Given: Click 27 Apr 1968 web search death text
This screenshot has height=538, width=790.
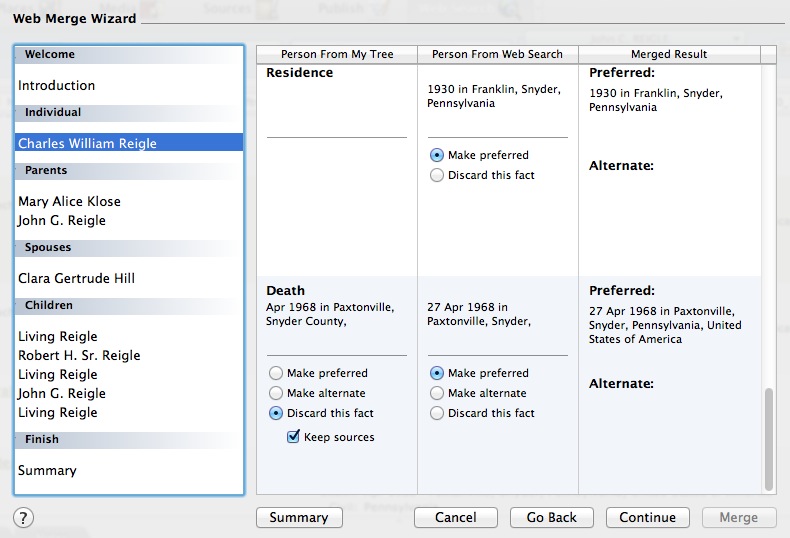Looking at the screenshot, I should 479,314.
